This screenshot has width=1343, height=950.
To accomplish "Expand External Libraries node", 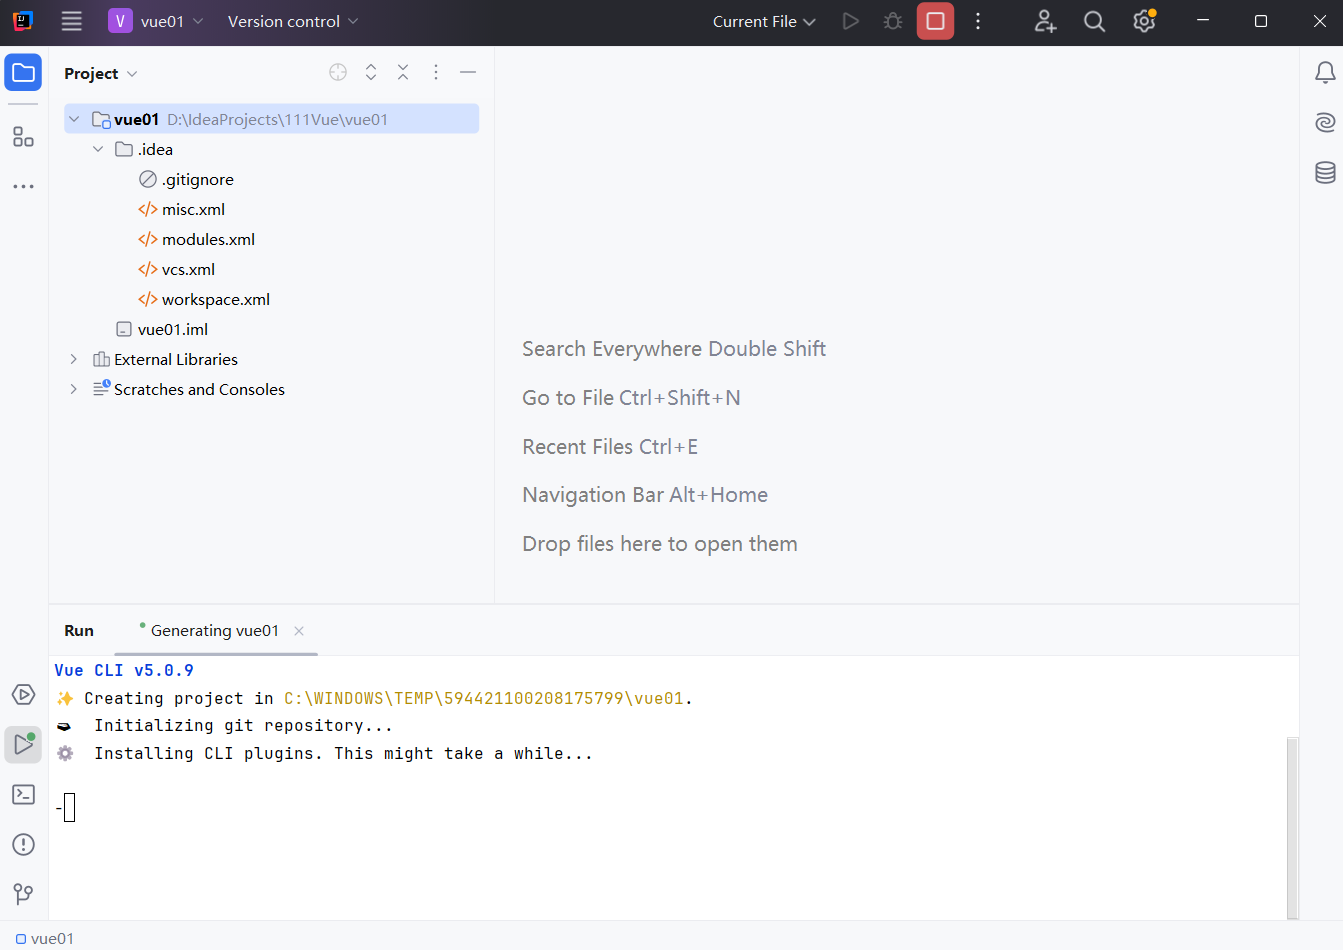I will coord(74,359).
